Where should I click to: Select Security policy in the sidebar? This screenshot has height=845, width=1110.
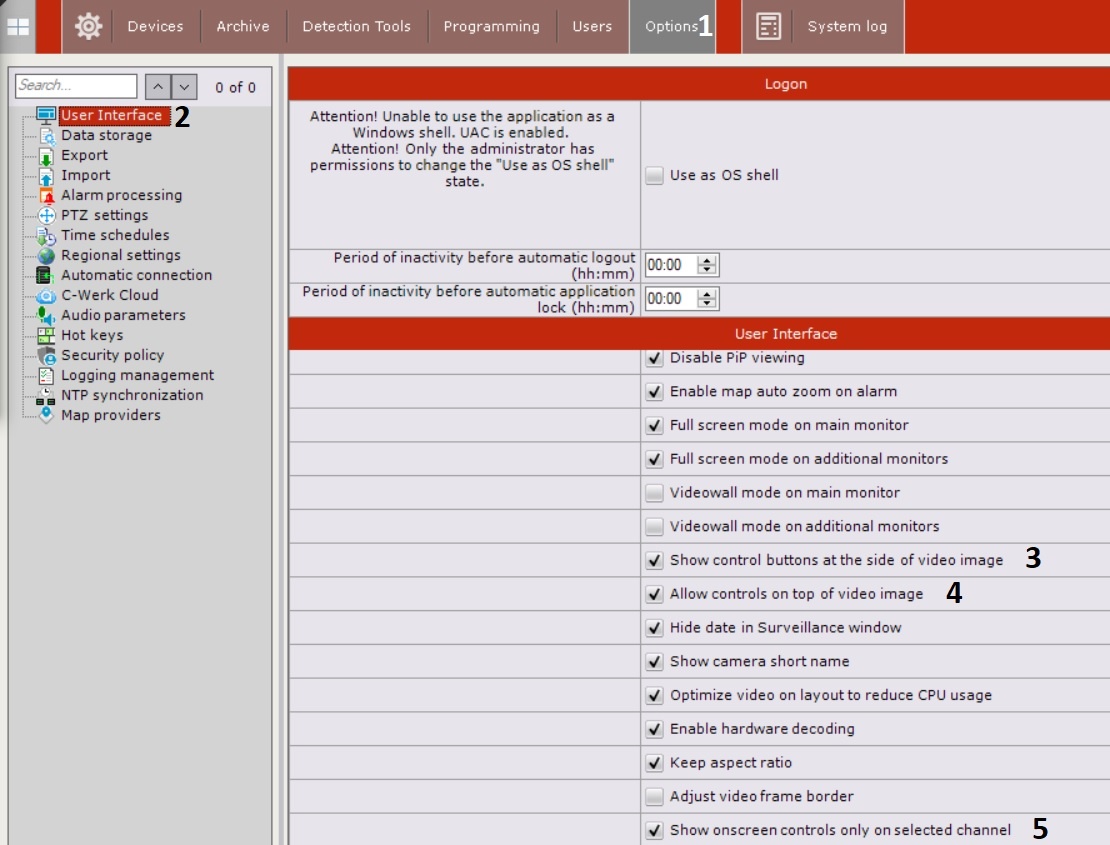[112, 356]
